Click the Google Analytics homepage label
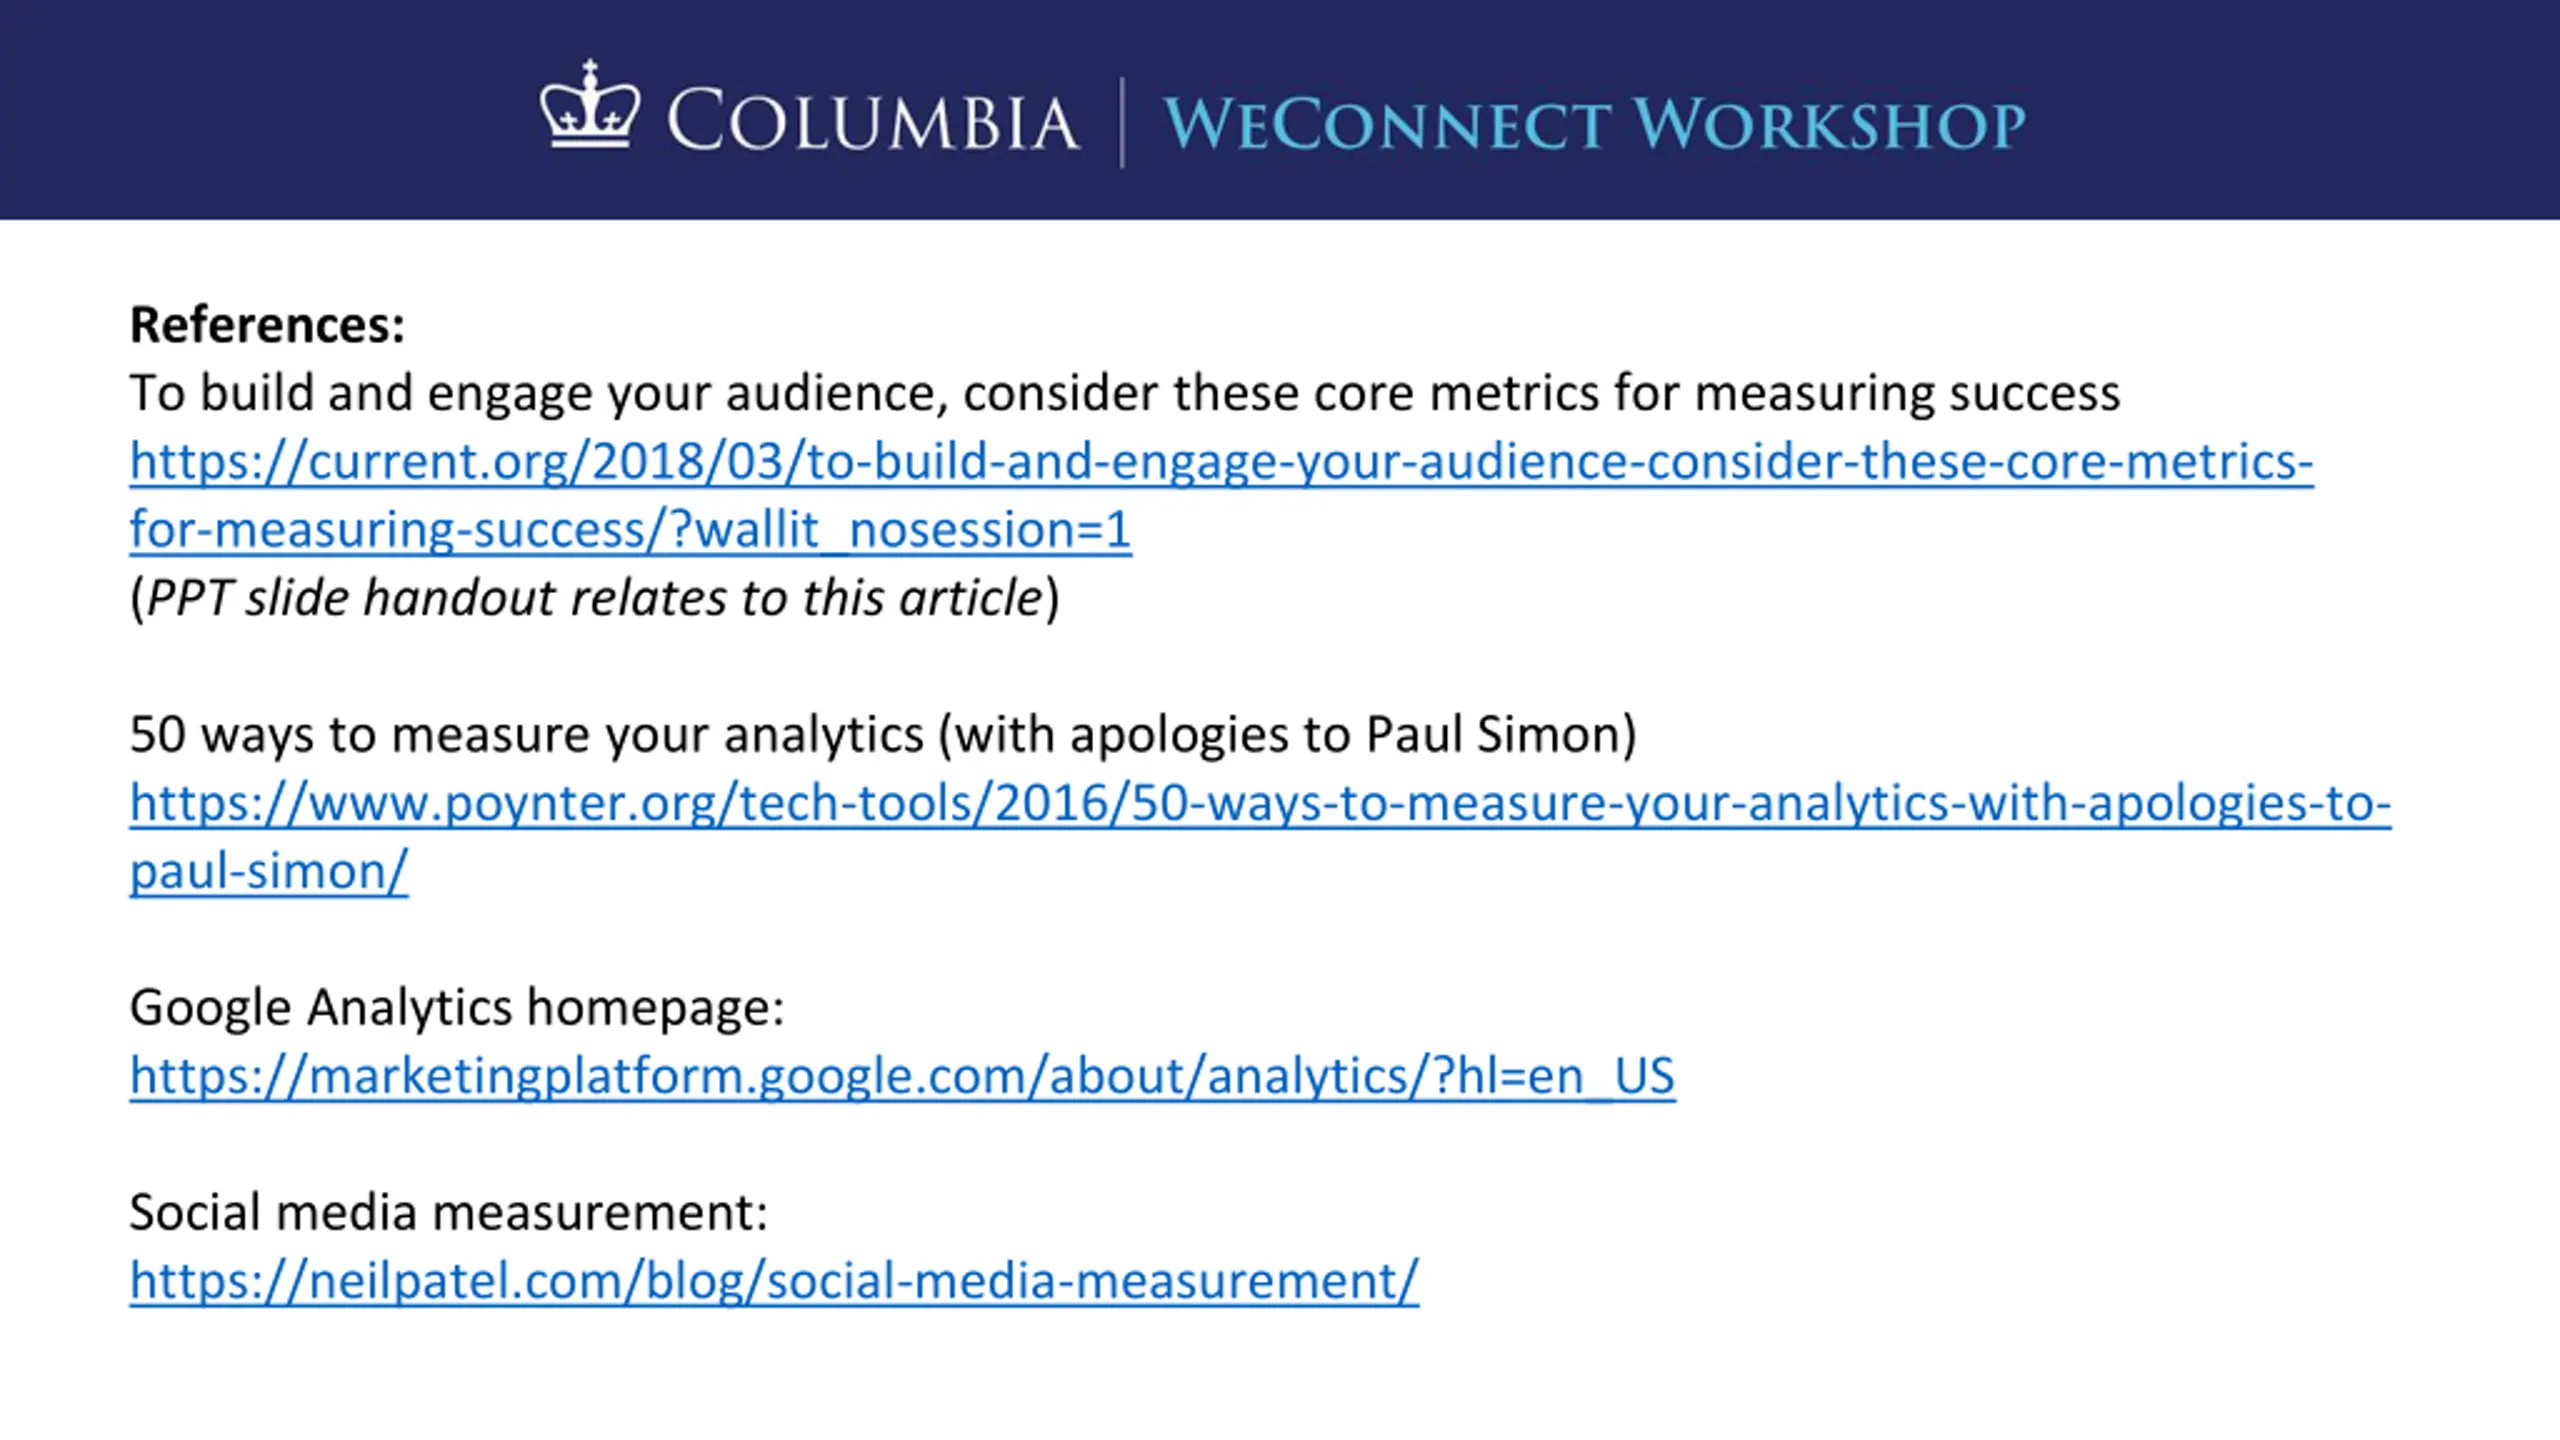This screenshot has width=2560, height=1440. point(457,1007)
